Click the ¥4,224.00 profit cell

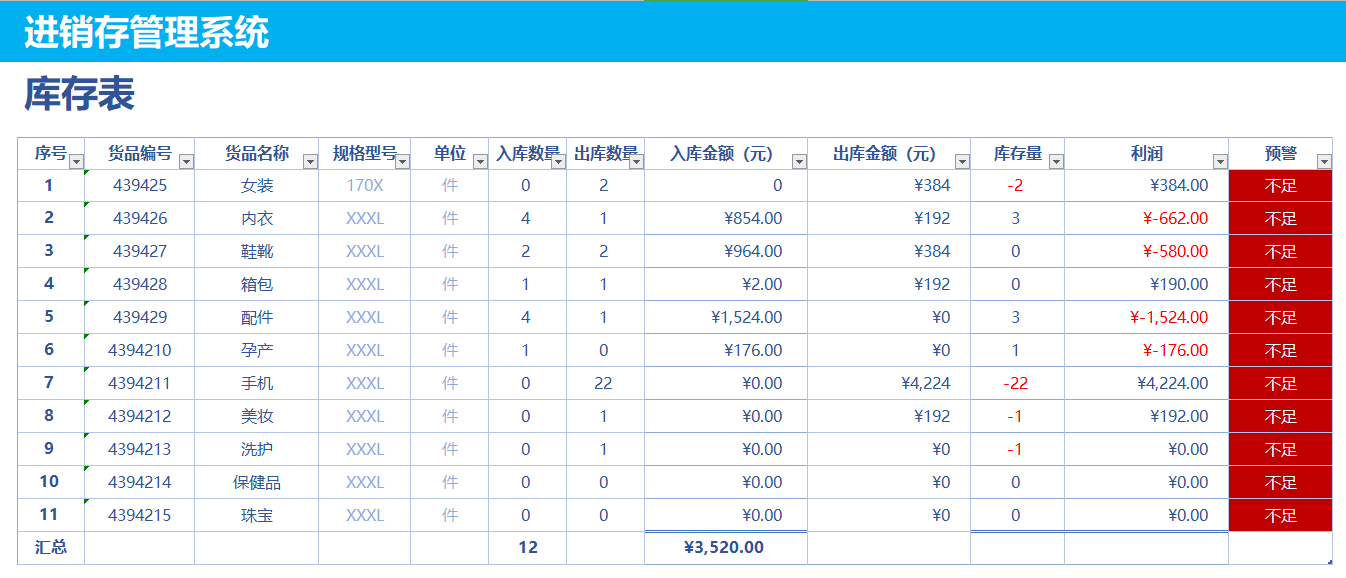point(1147,384)
